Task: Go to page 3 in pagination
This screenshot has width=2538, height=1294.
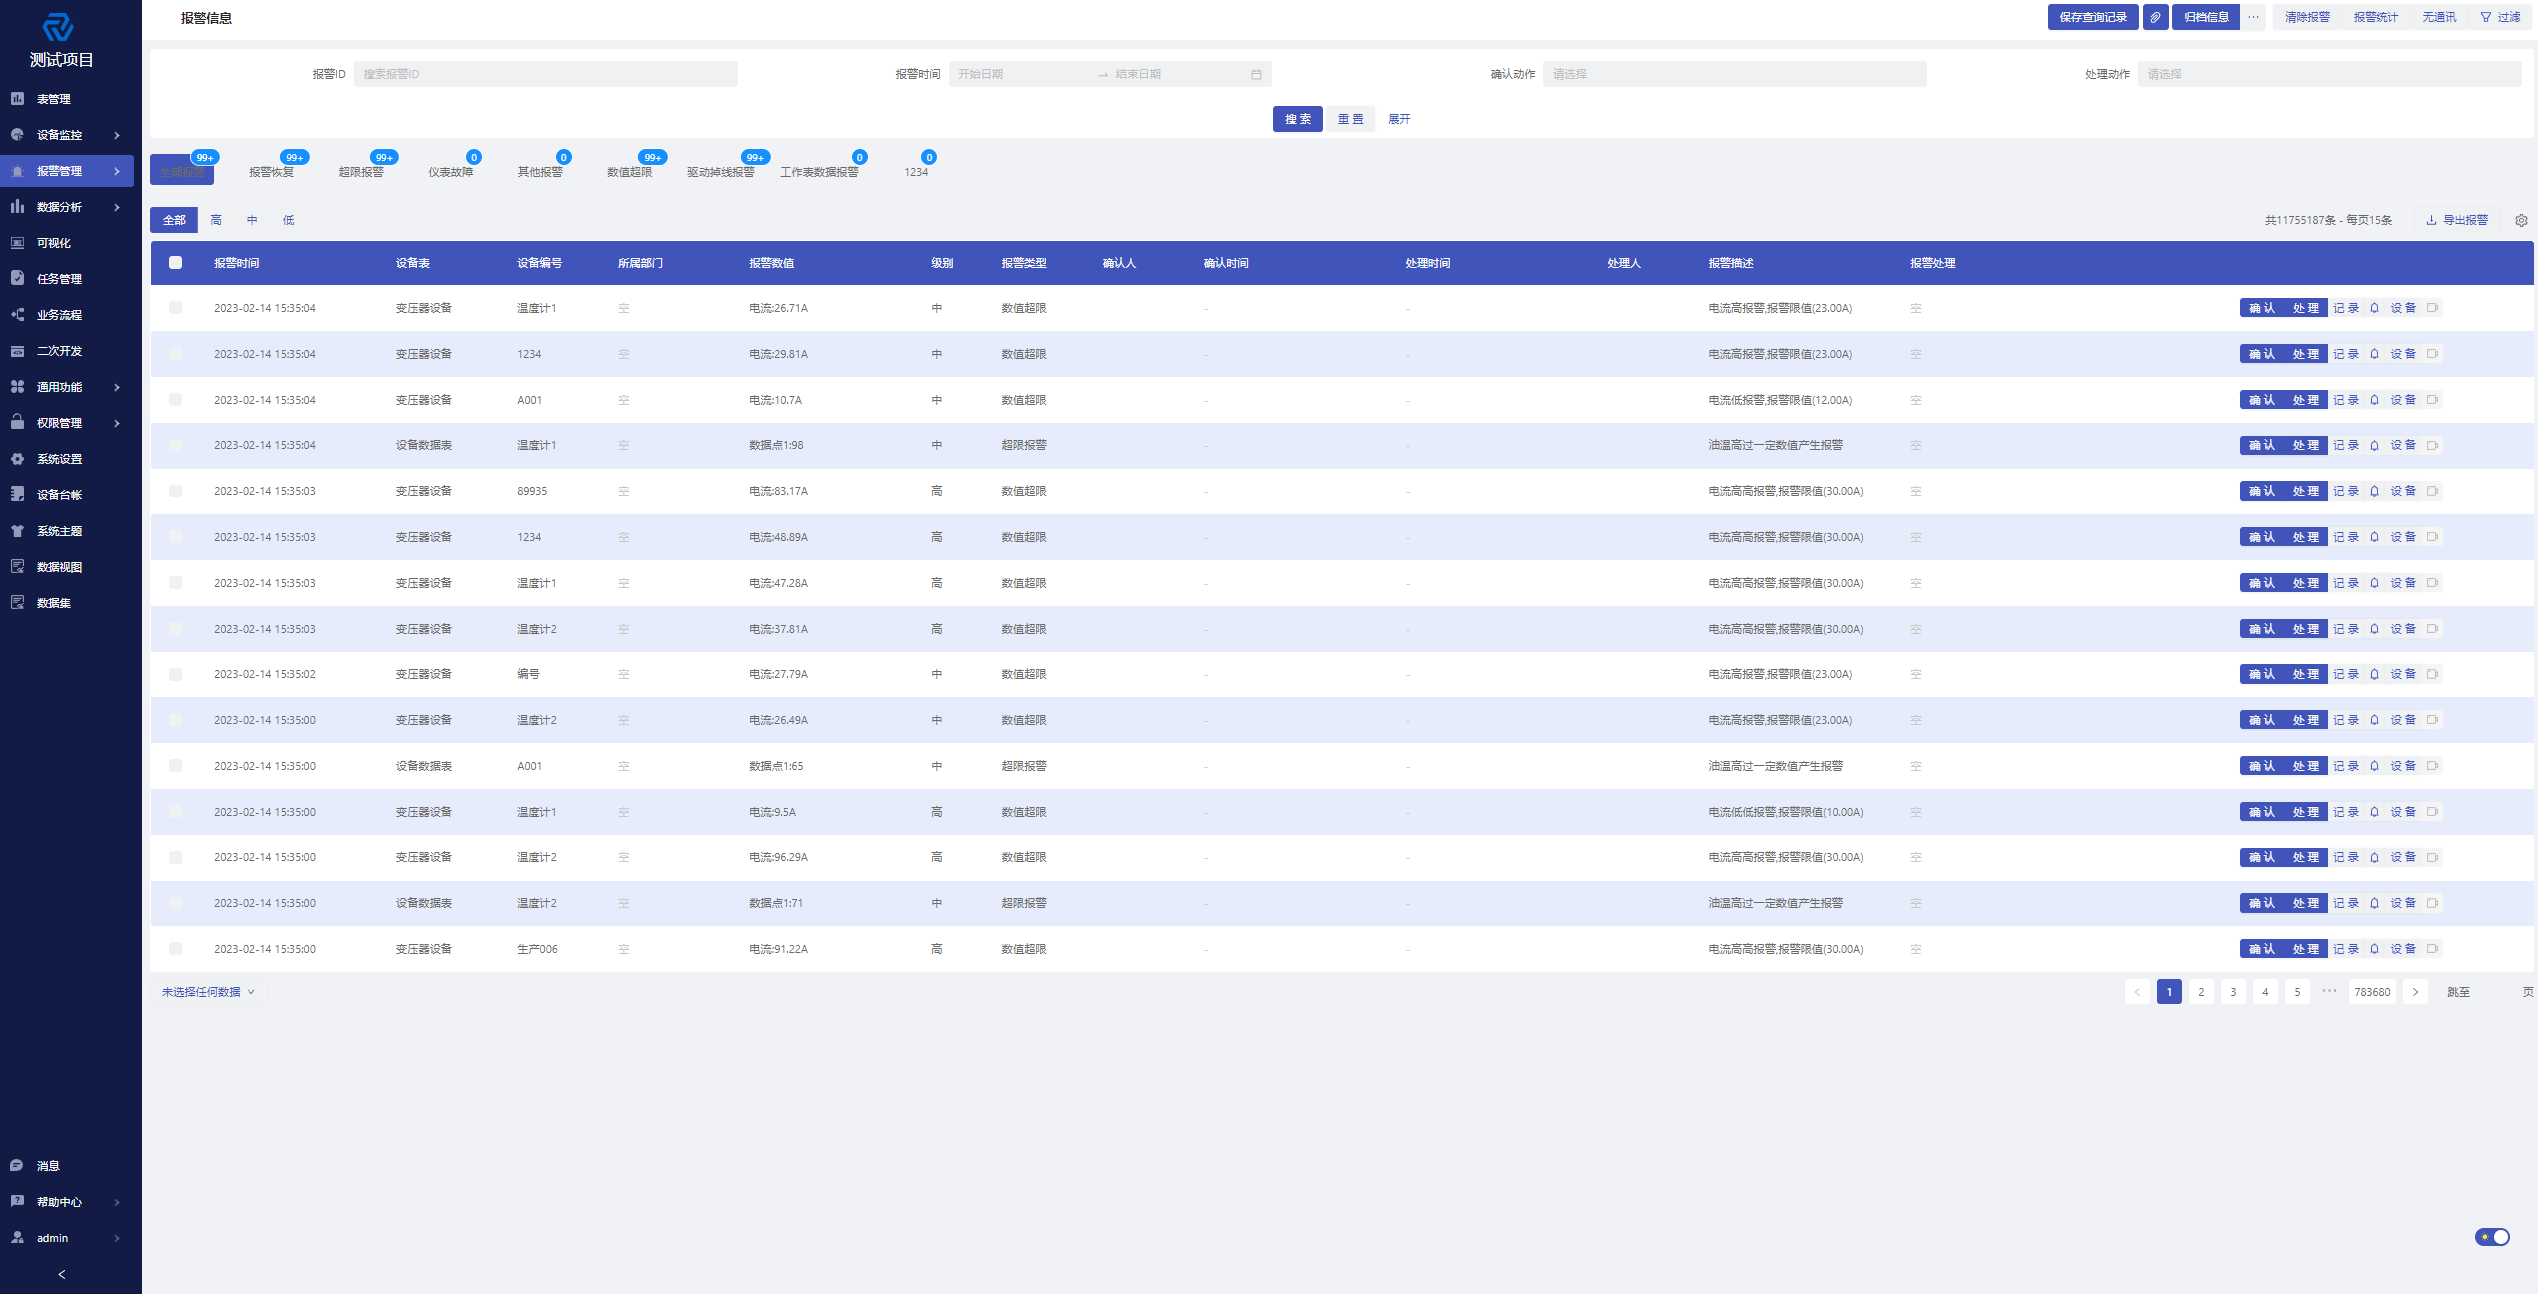Action: click(2233, 992)
